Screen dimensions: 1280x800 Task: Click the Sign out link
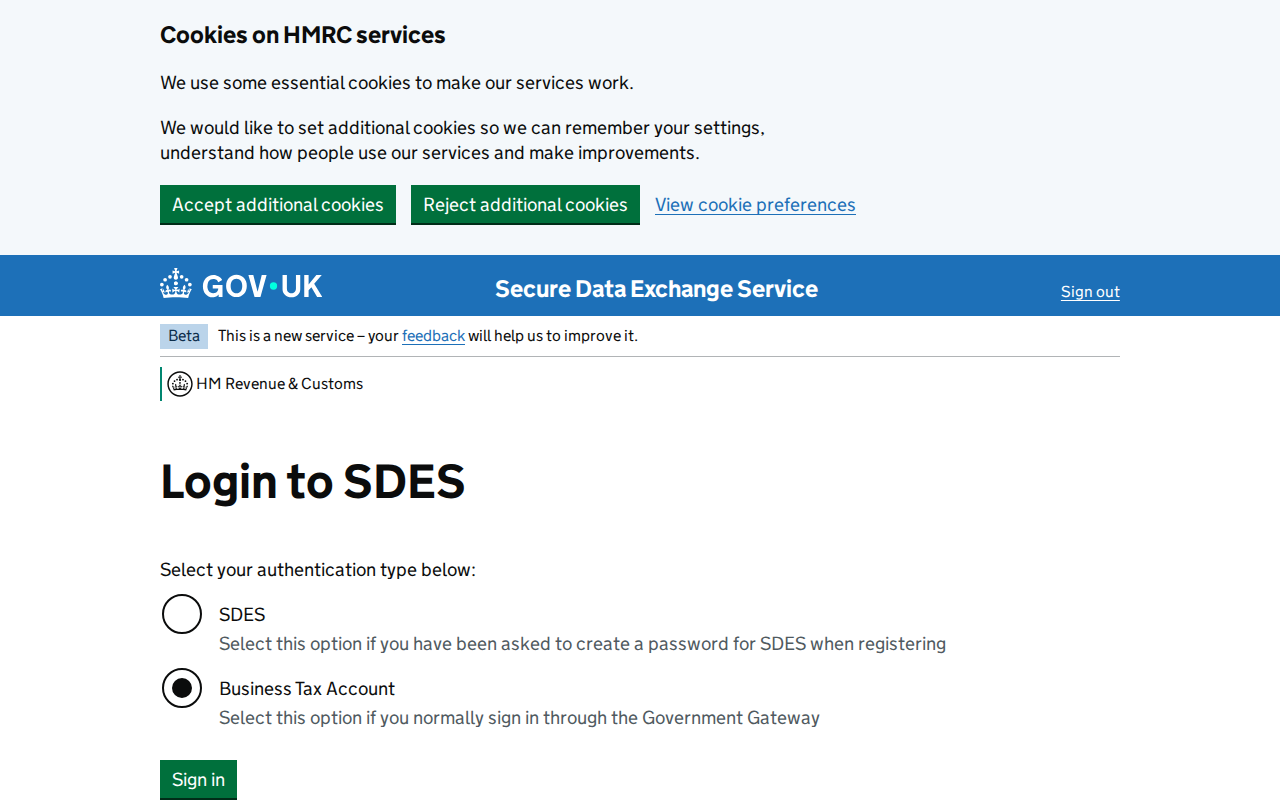click(1090, 291)
